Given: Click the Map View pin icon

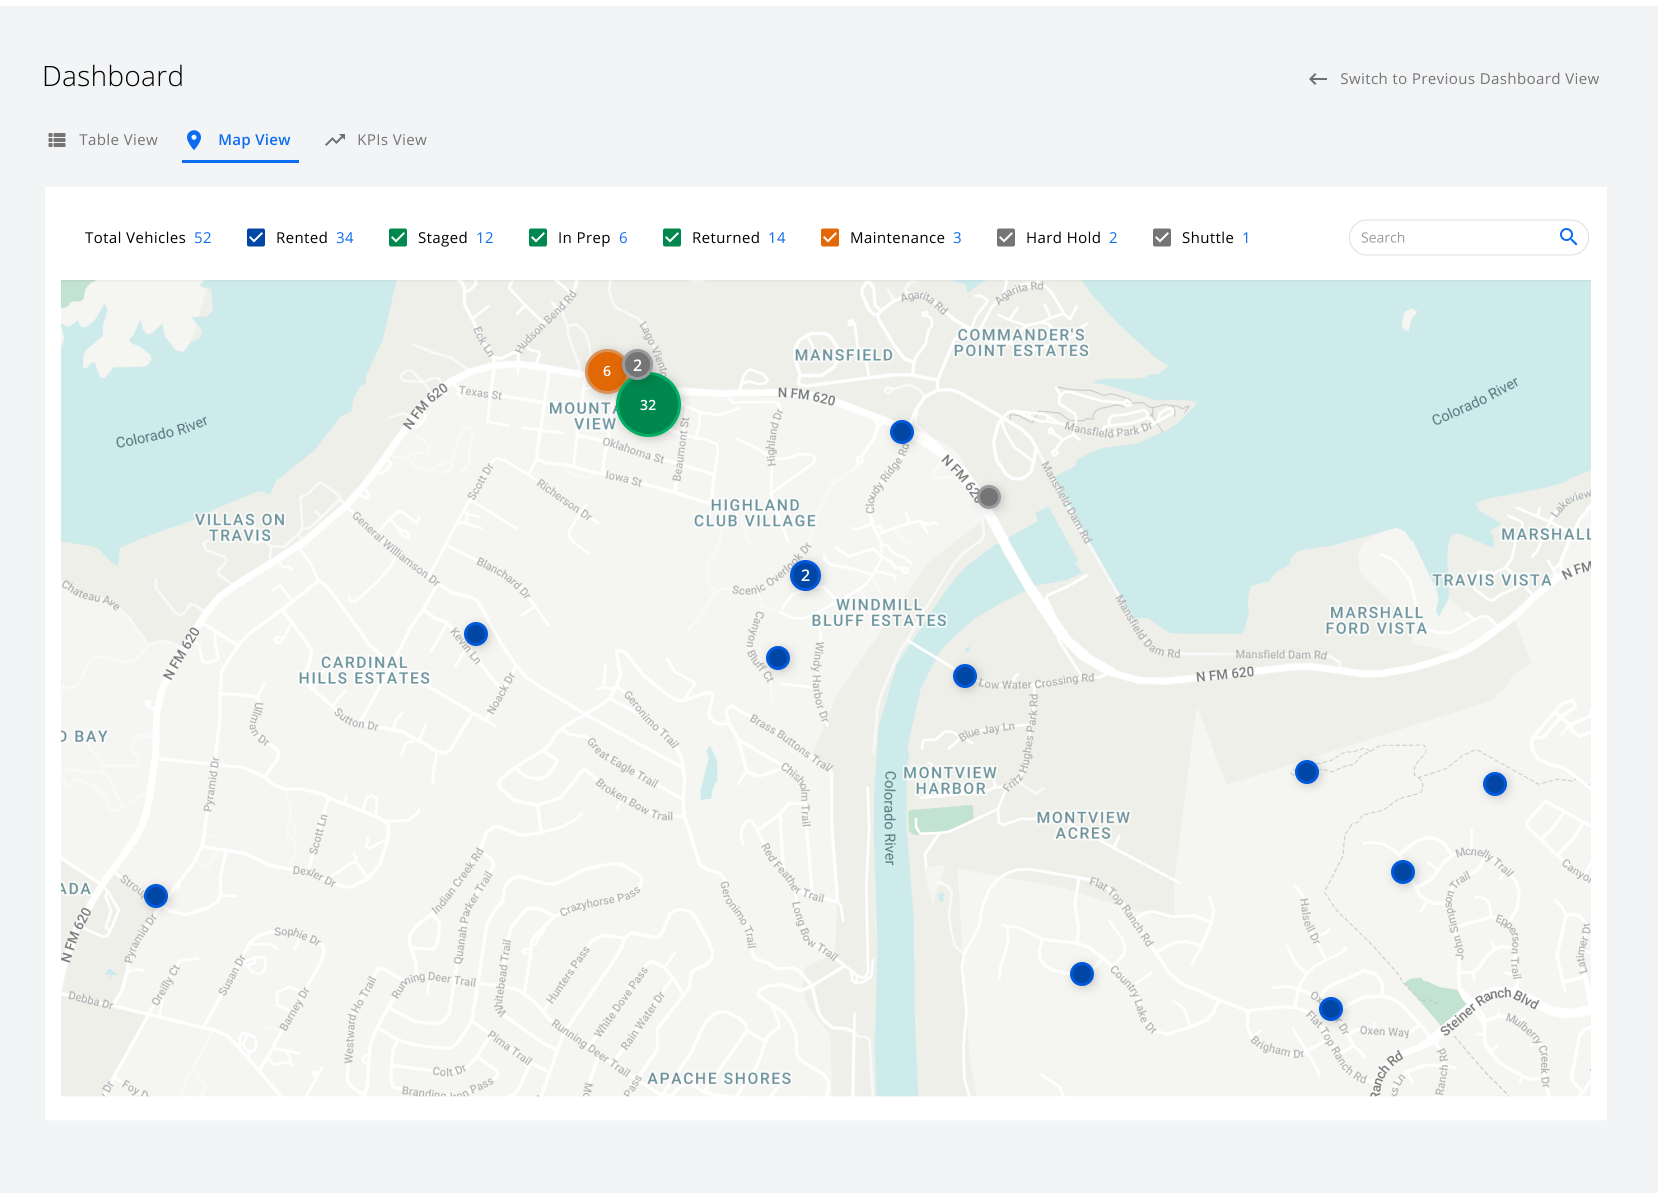Looking at the screenshot, I should 194,140.
